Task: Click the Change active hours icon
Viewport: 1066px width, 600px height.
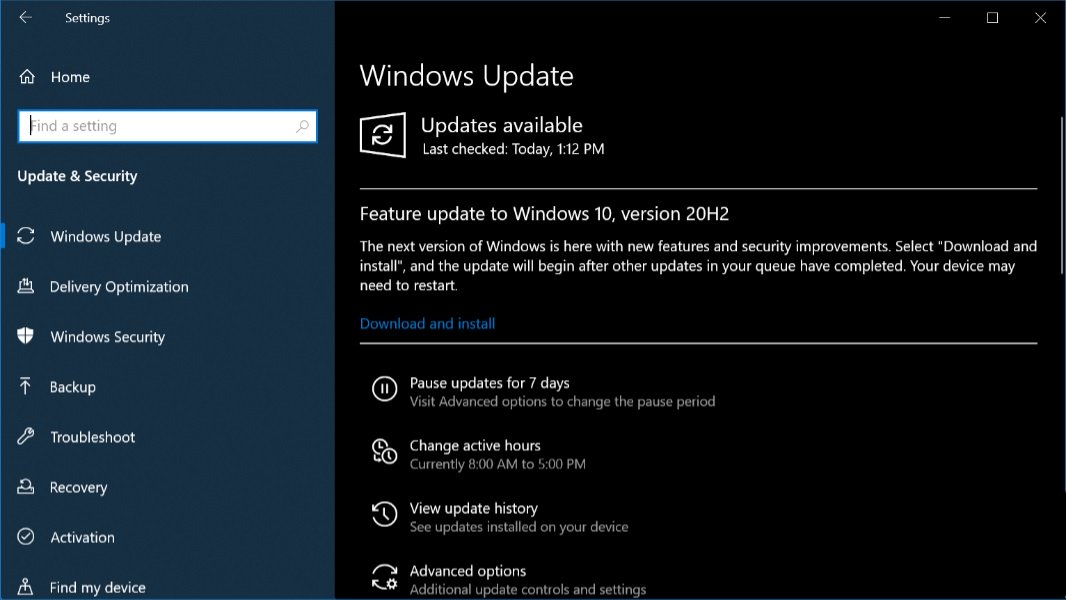Action: (384, 452)
